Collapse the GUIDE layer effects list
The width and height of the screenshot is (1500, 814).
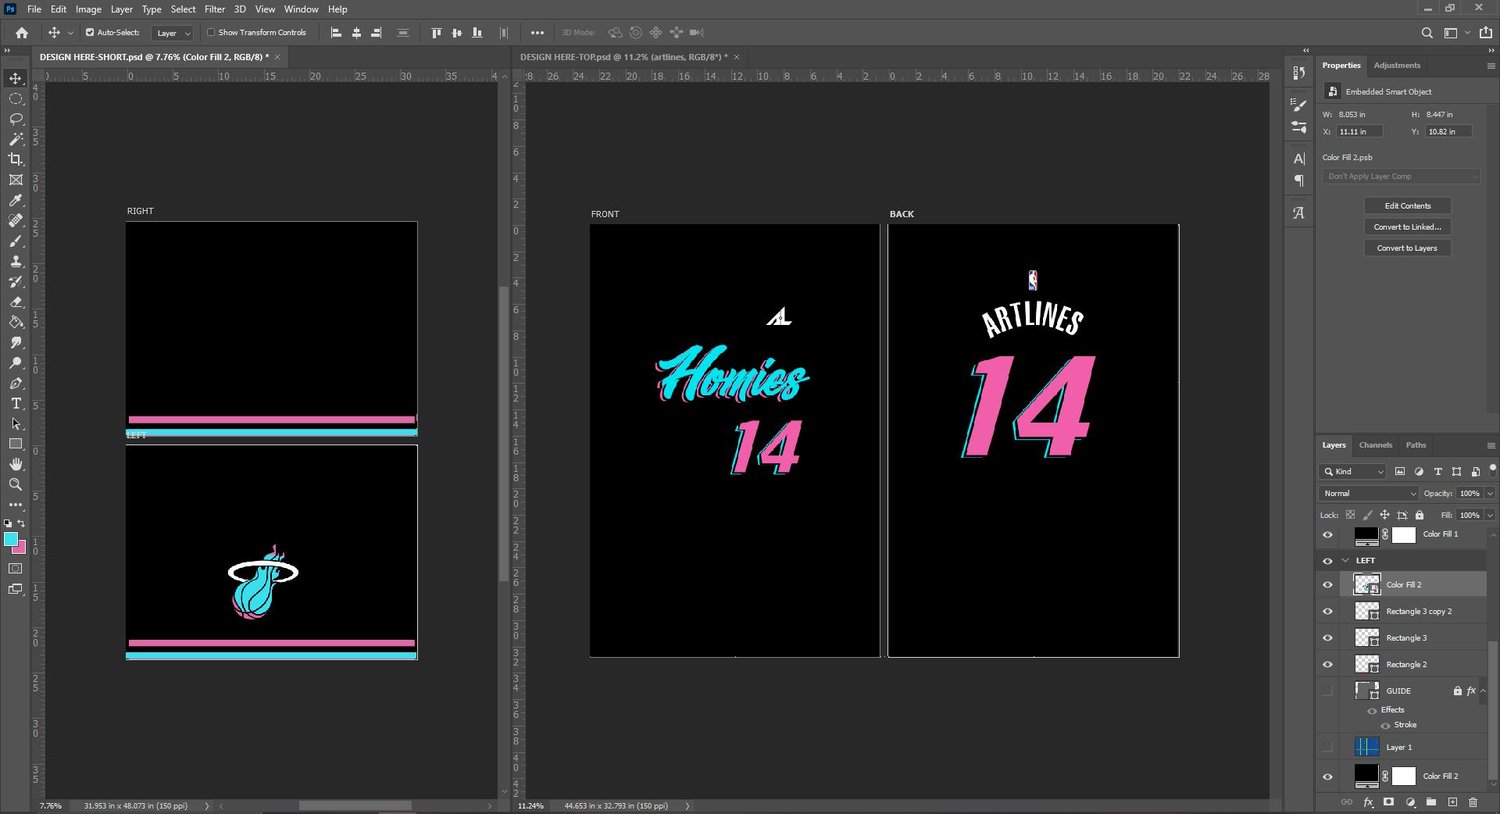coord(1484,691)
